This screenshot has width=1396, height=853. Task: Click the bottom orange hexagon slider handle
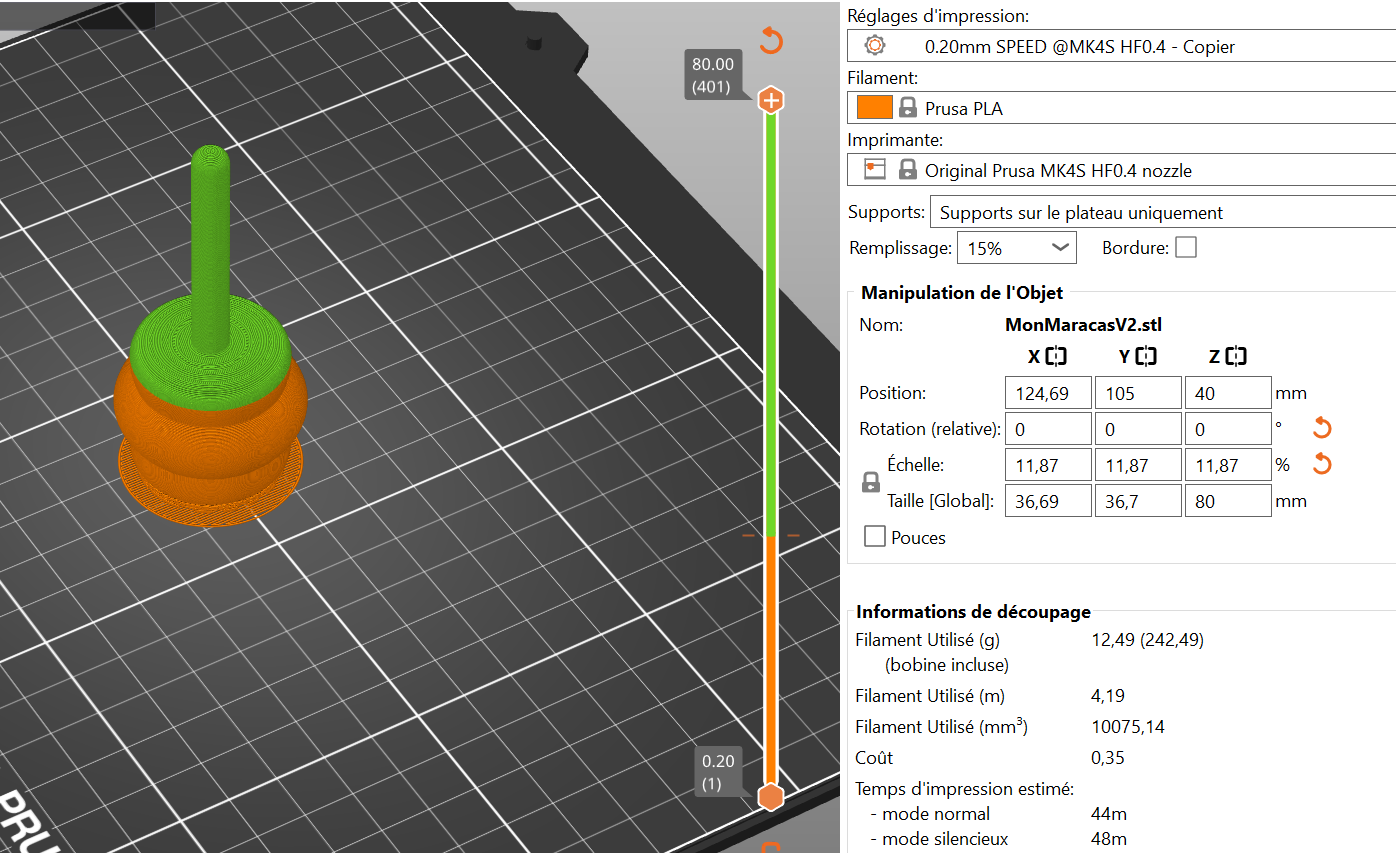coord(770,797)
